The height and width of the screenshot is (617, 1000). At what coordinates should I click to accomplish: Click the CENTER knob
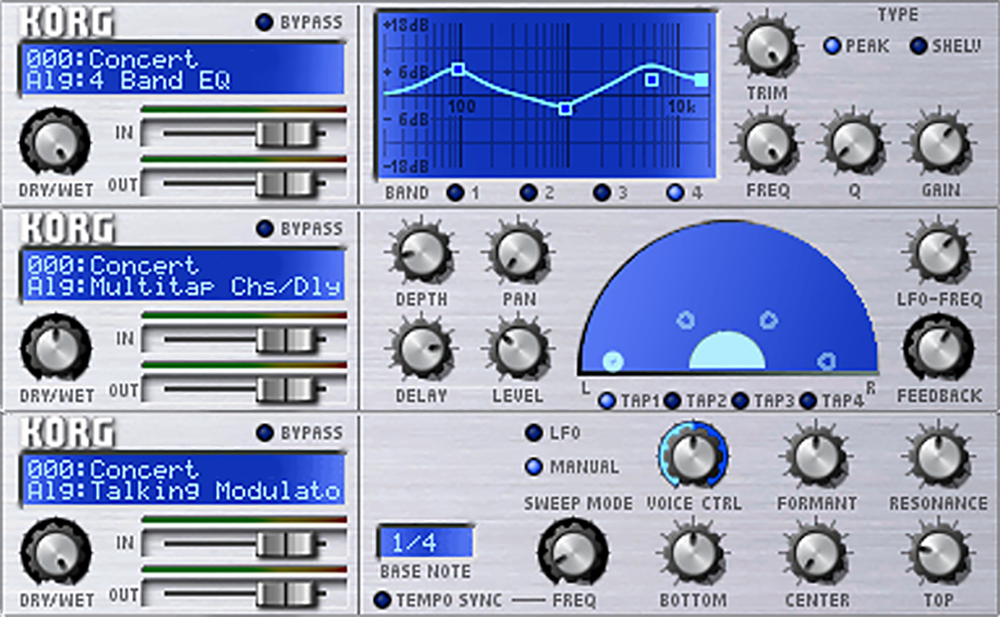point(816,554)
